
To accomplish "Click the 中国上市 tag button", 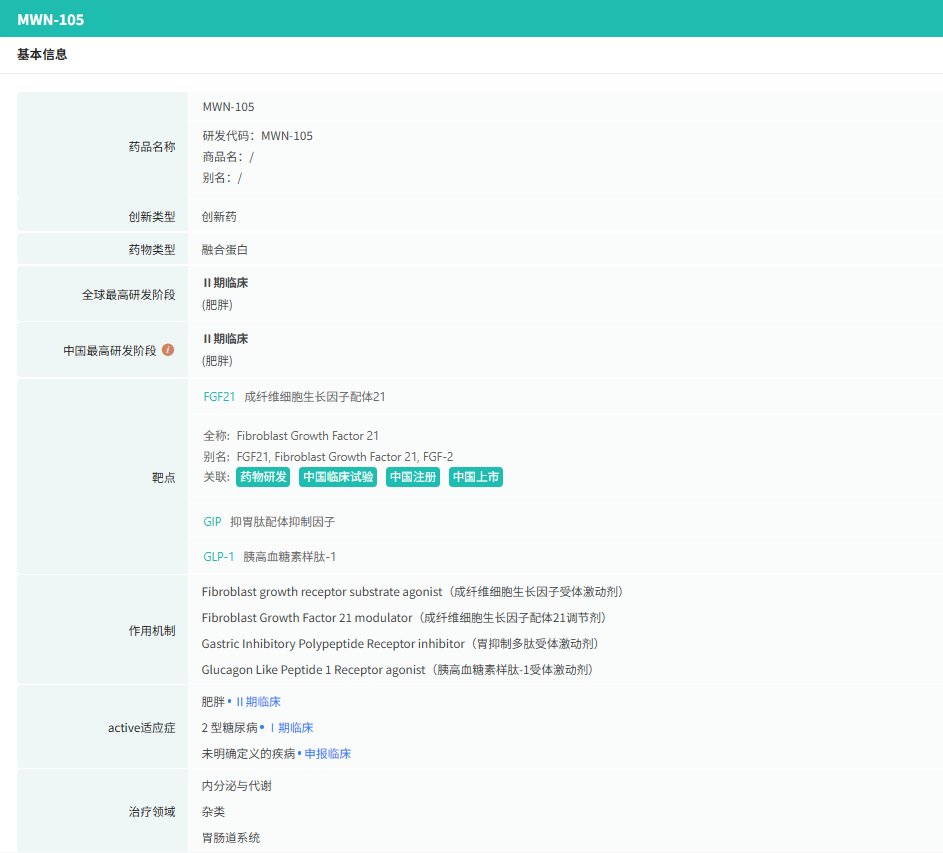I will point(476,477).
